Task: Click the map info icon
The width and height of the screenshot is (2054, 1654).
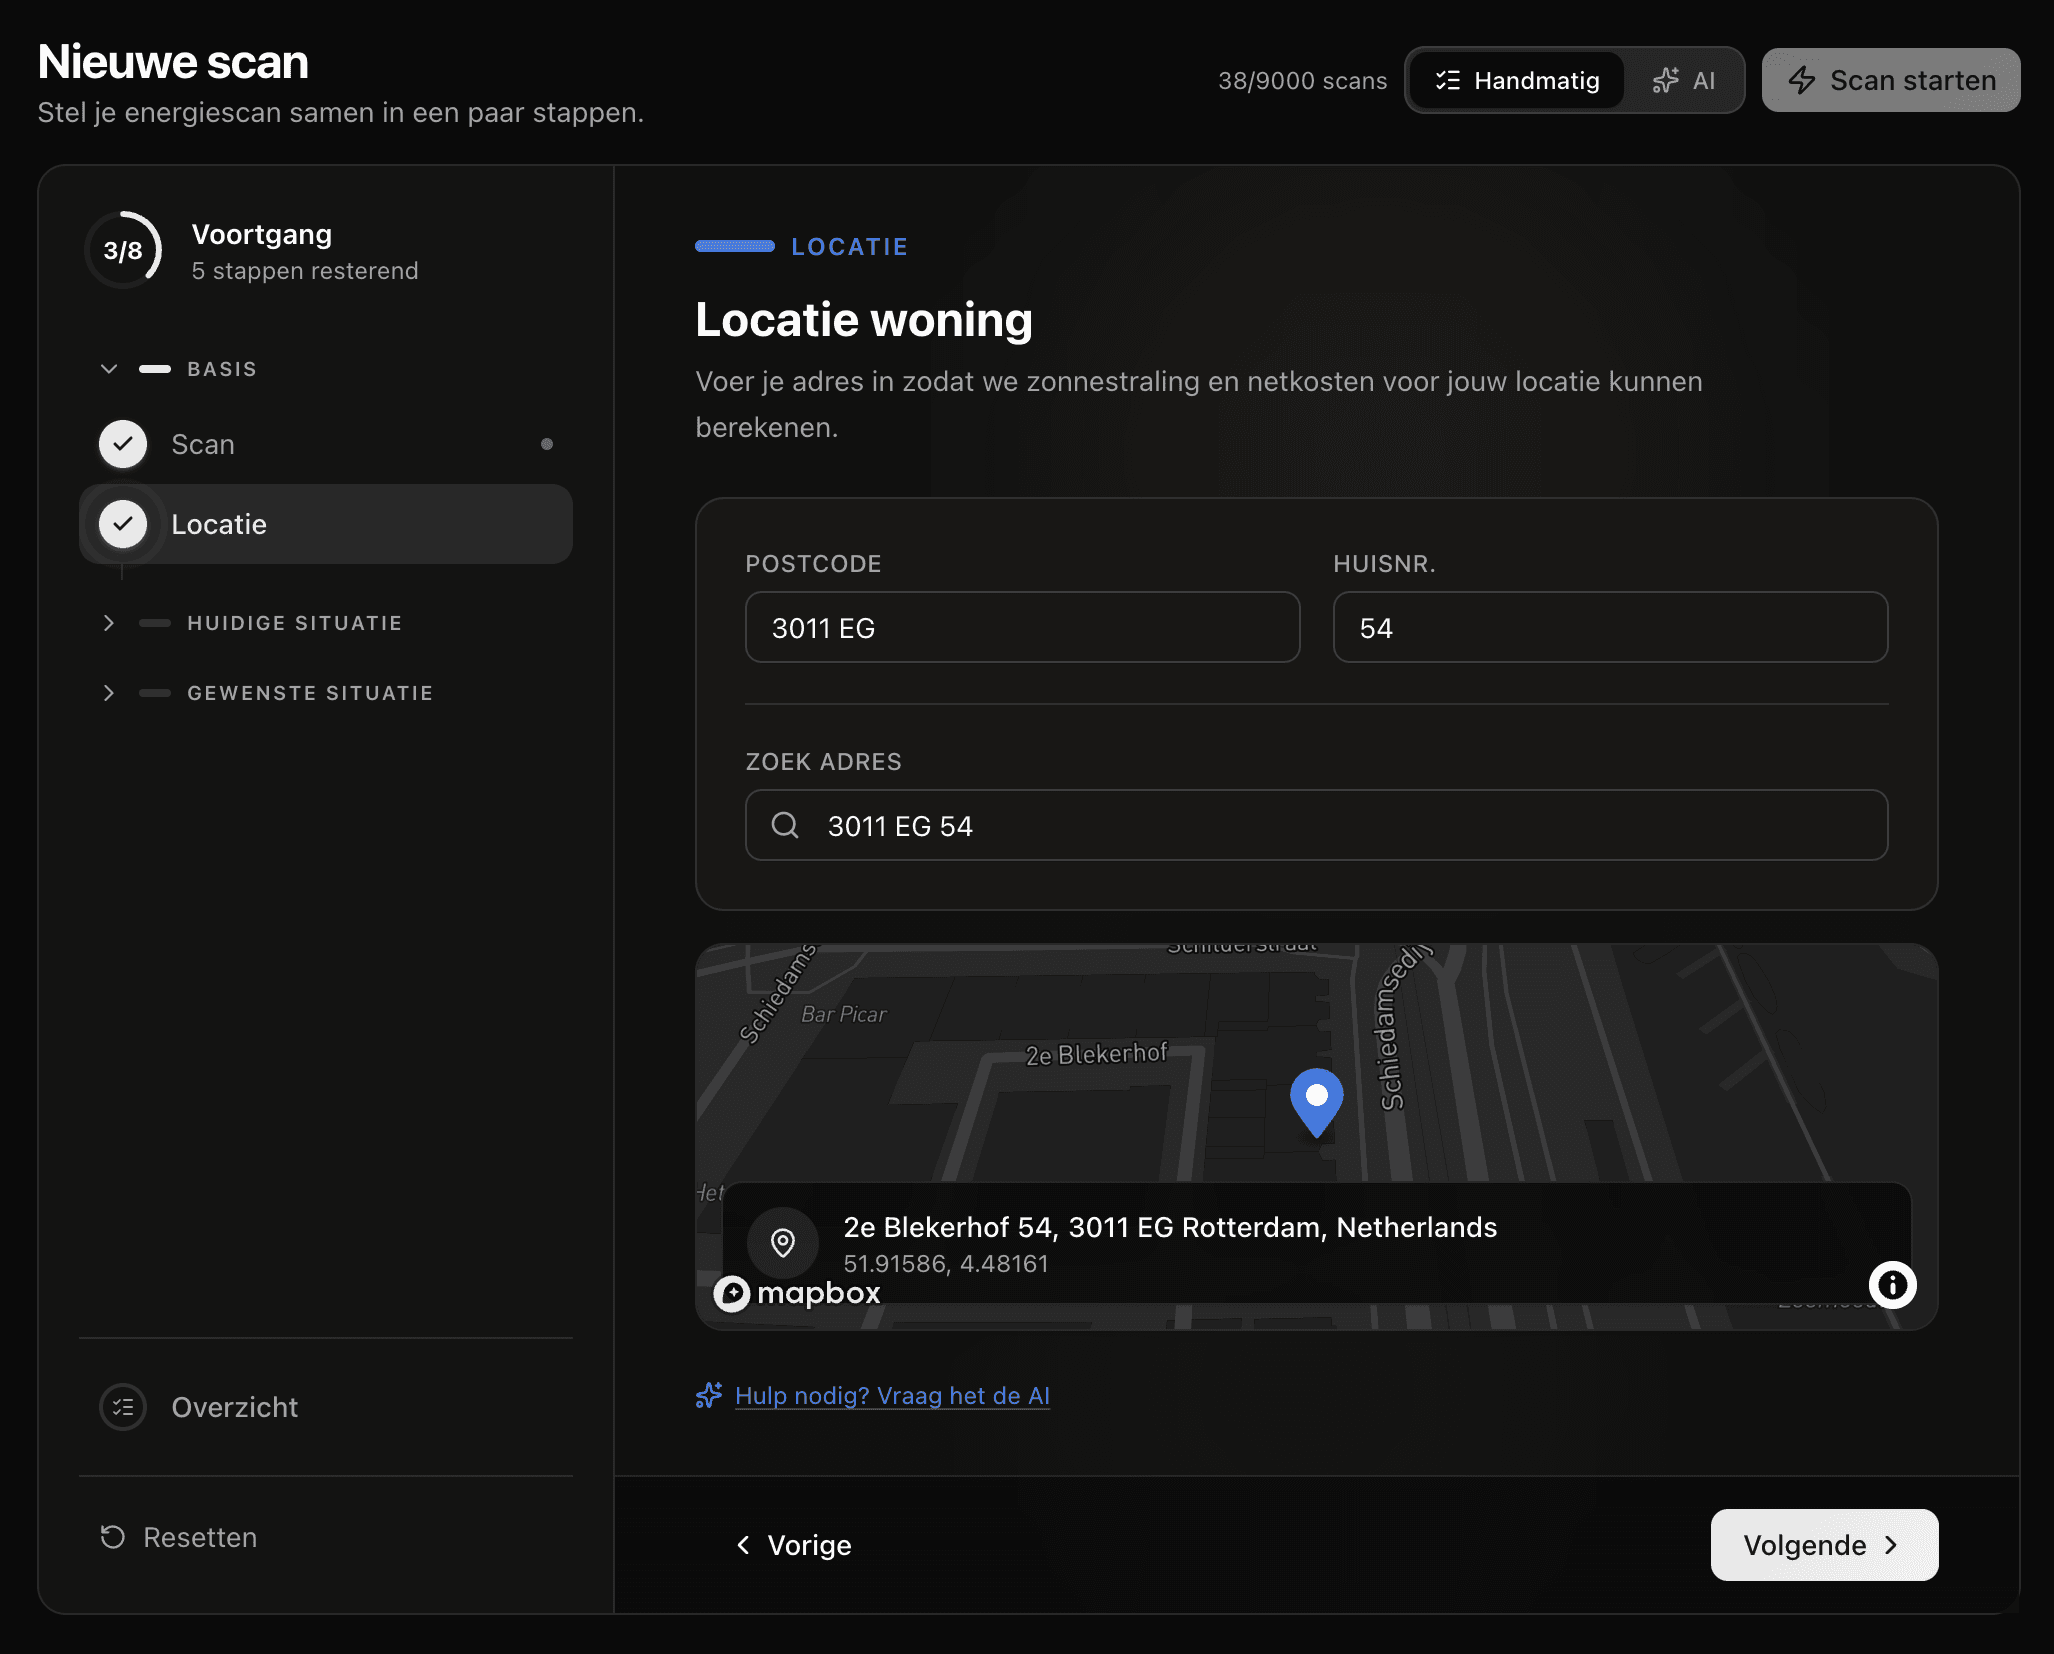Action: pos(1892,1284)
